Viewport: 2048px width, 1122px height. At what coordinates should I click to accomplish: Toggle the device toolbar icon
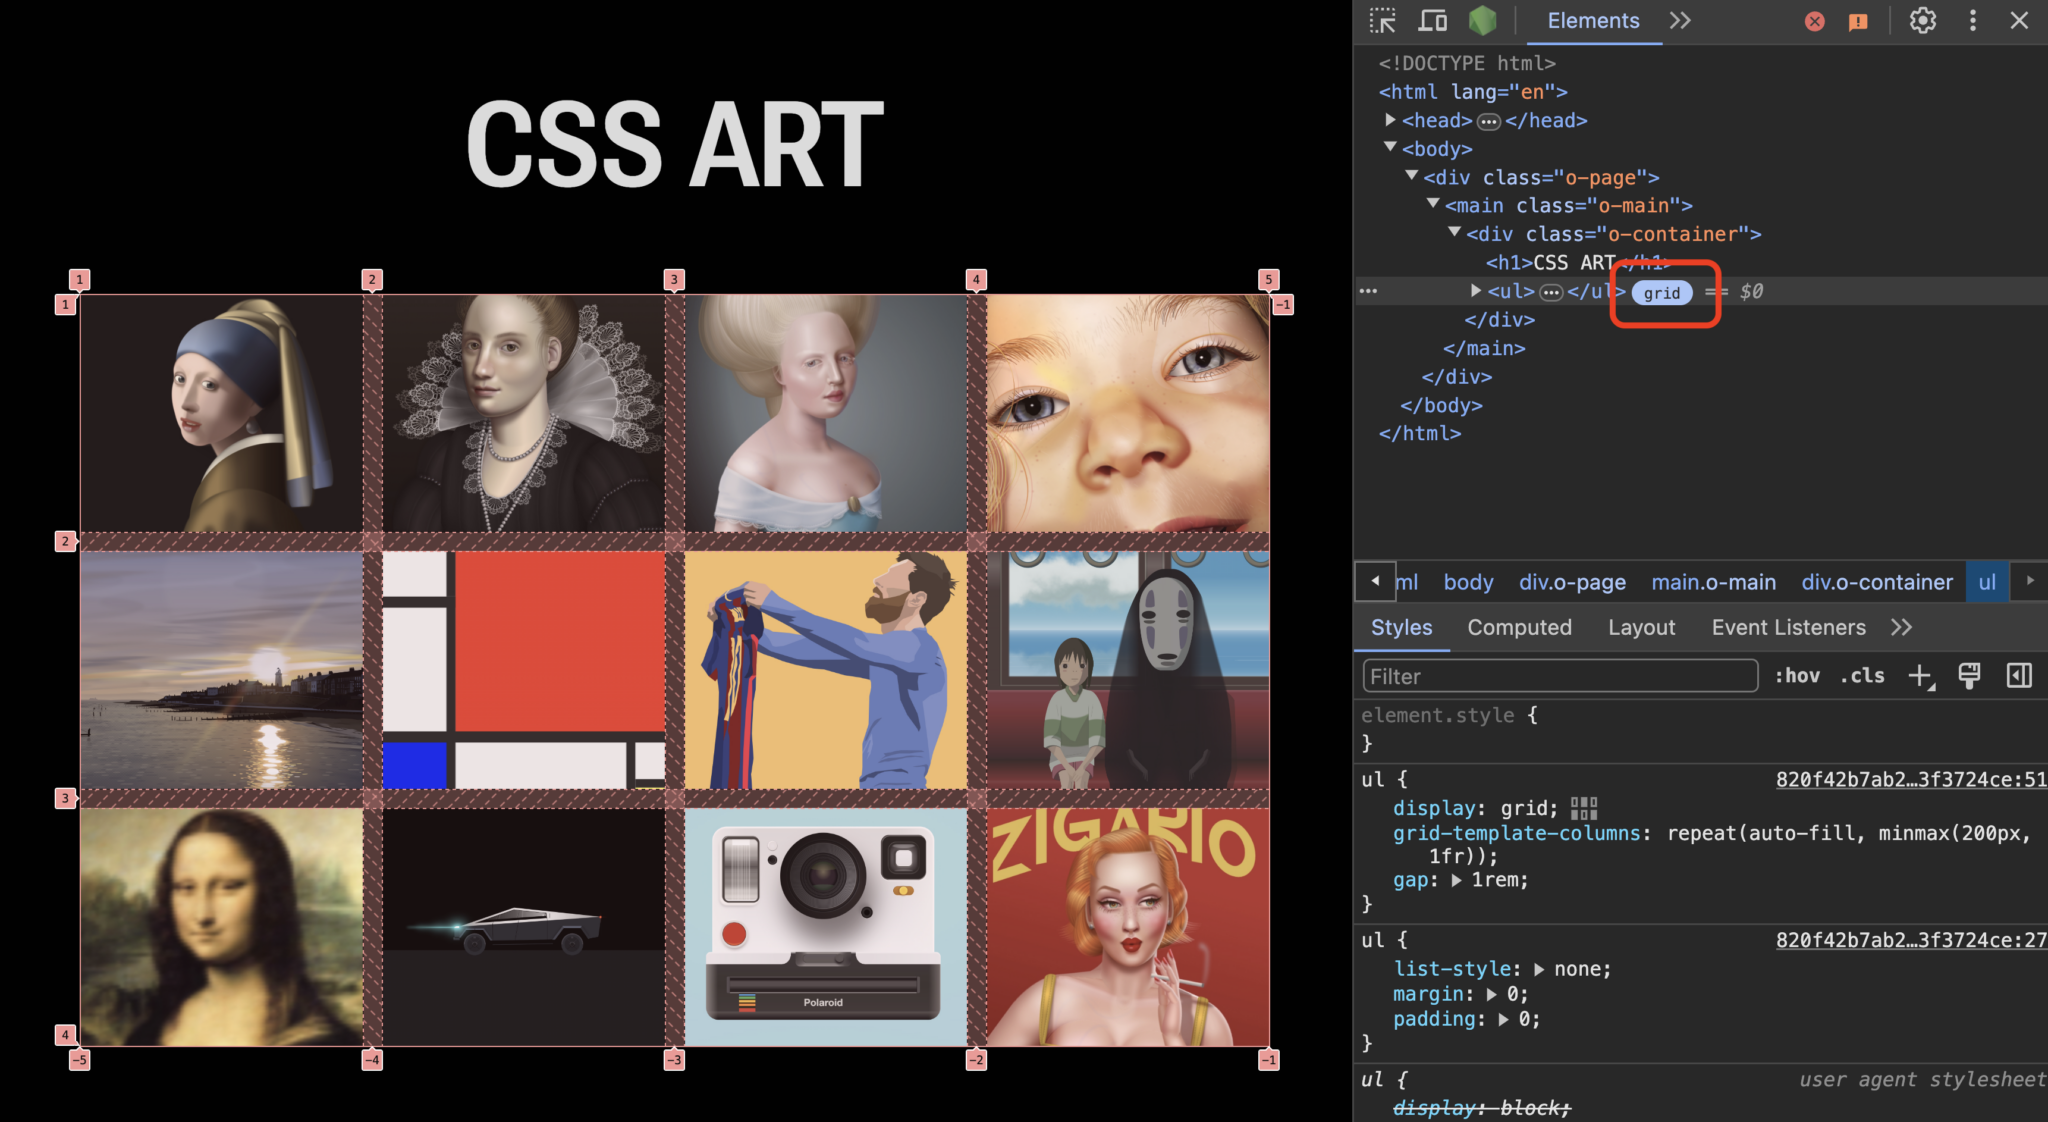(x=1433, y=21)
